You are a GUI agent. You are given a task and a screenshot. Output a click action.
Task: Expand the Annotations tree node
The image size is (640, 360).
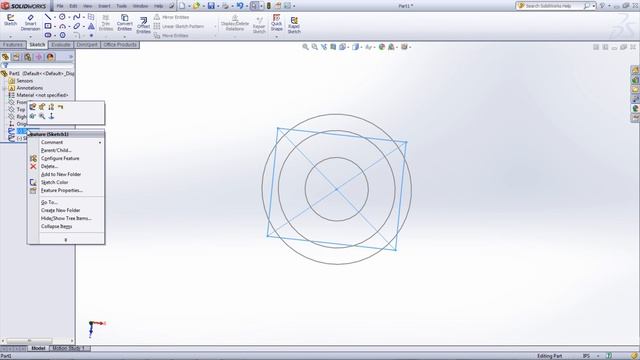pyautogui.click(x=4, y=88)
